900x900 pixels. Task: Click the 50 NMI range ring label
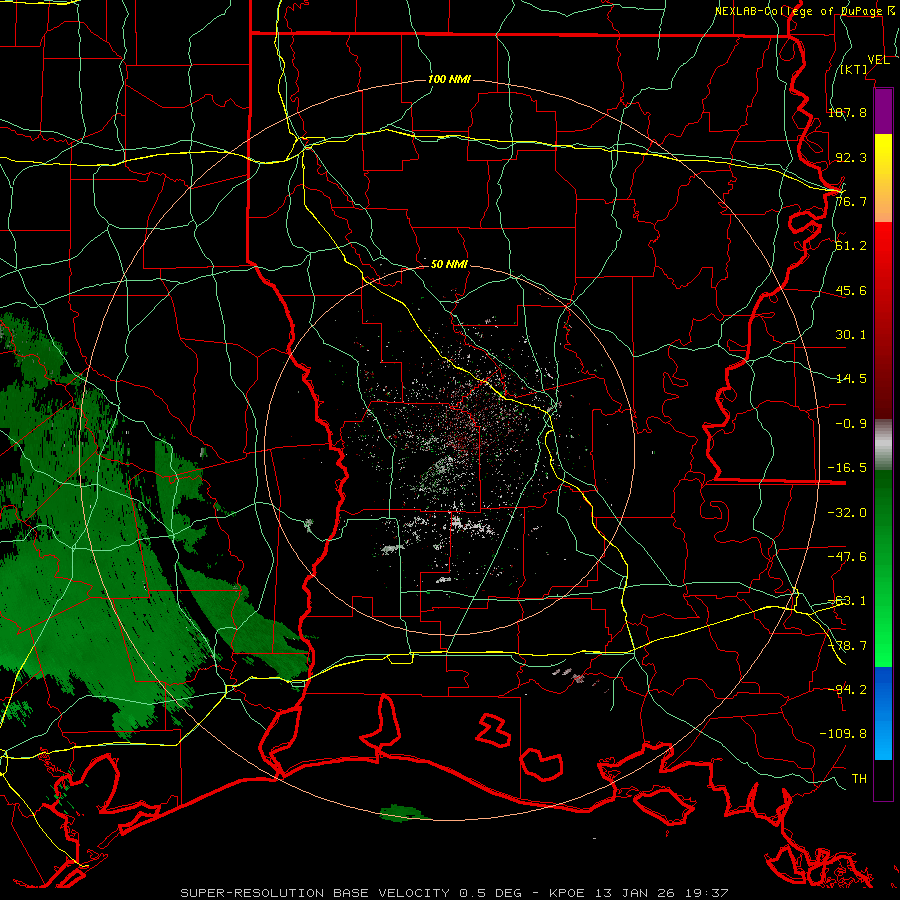449,265
